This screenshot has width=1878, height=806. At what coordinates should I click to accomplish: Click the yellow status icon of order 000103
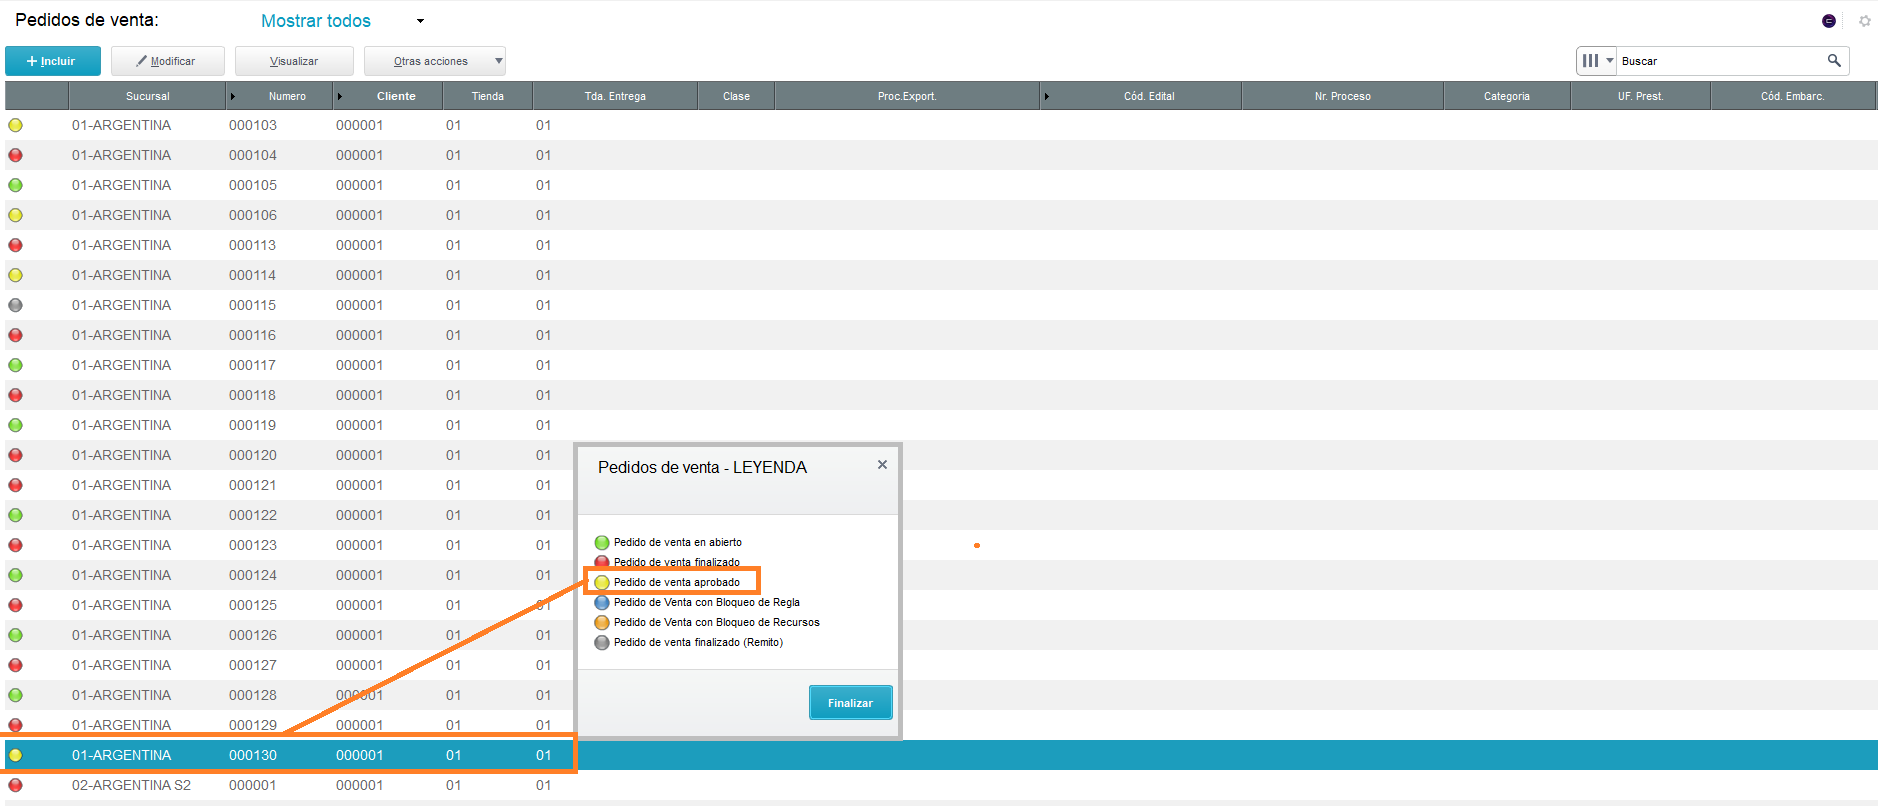coord(15,125)
